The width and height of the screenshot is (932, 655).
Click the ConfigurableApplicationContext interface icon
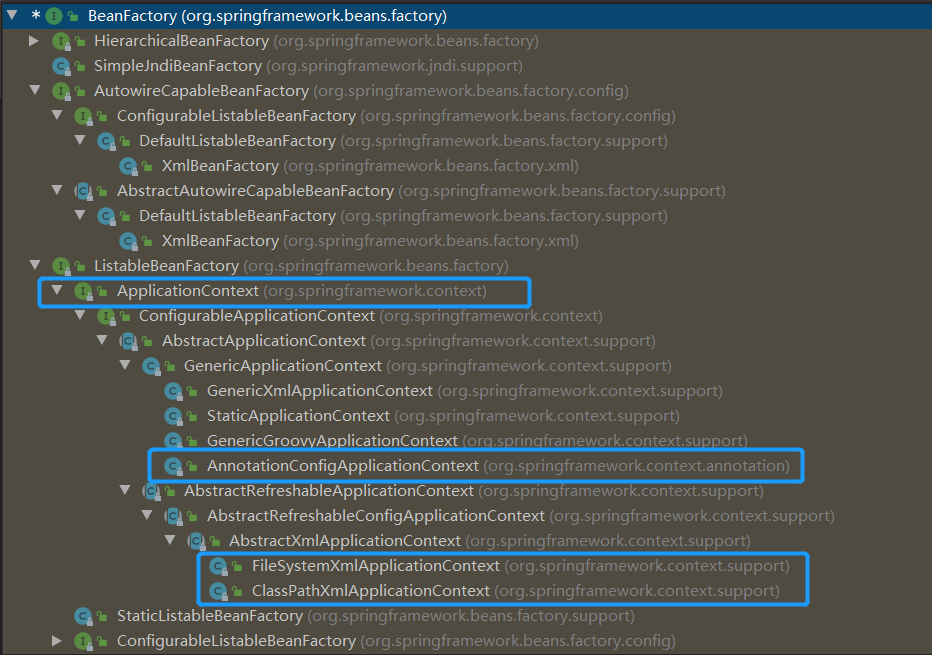pyautogui.click(x=106, y=316)
